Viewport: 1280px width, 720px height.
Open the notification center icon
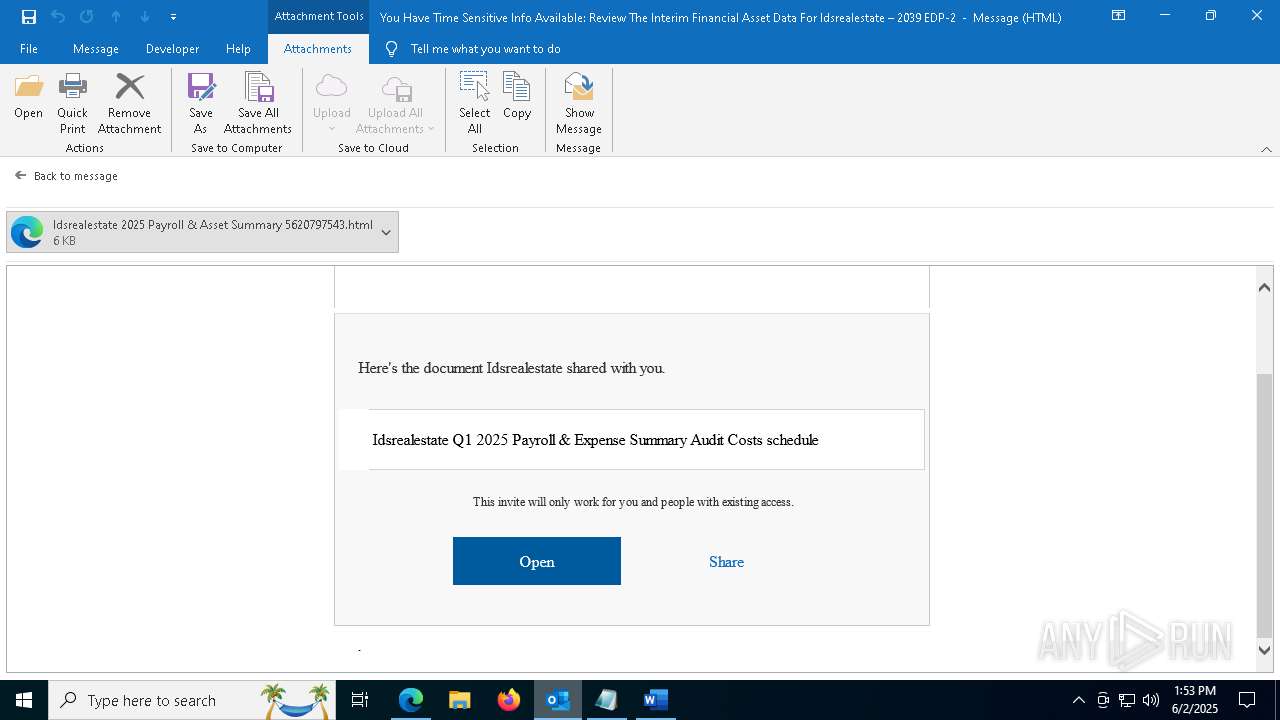pyautogui.click(x=1247, y=700)
